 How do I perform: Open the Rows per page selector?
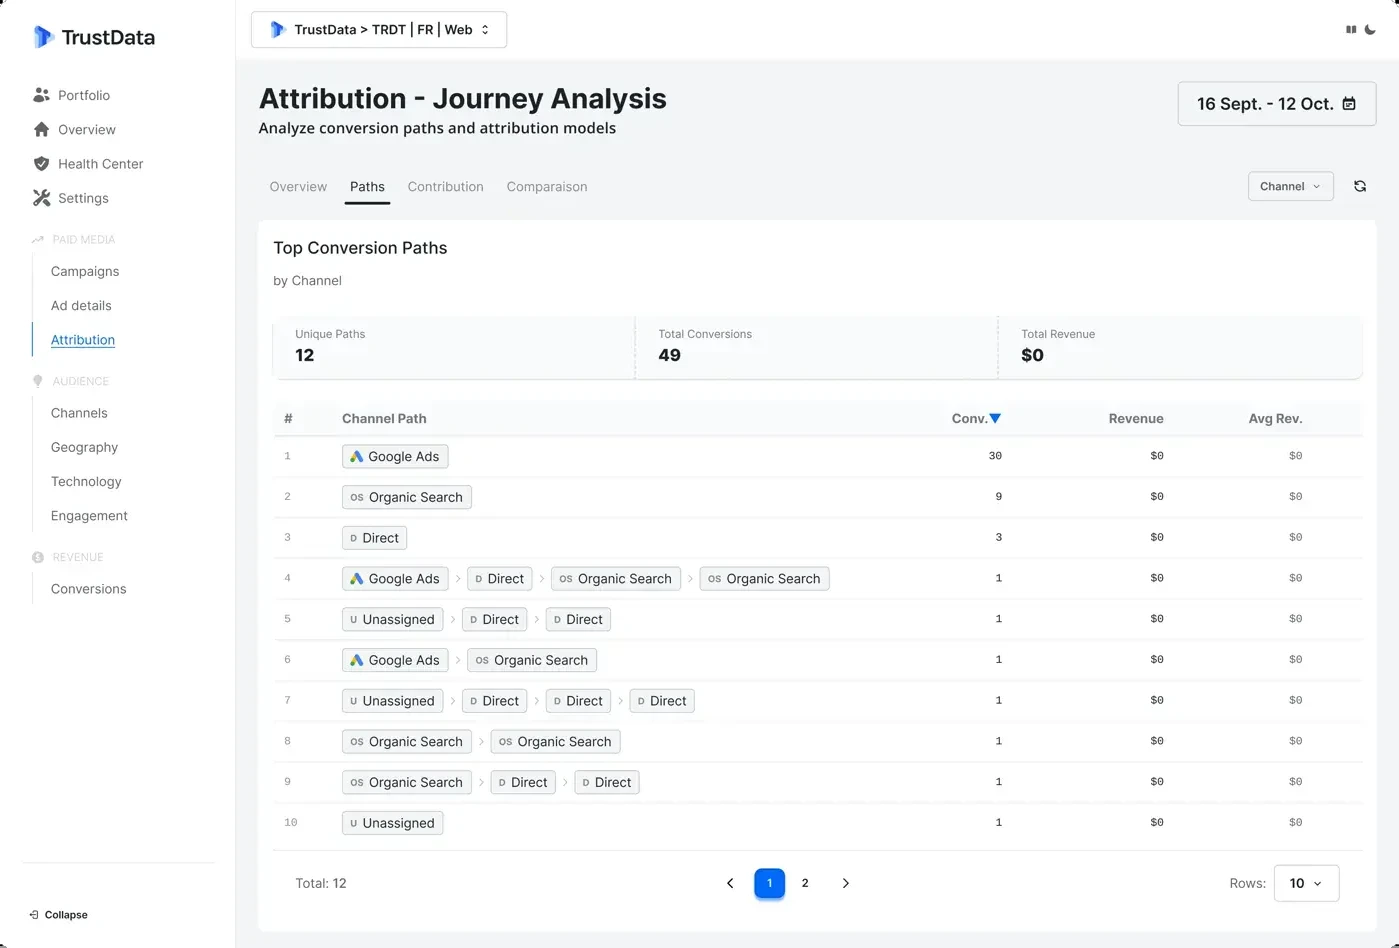click(x=1306, y=883)
